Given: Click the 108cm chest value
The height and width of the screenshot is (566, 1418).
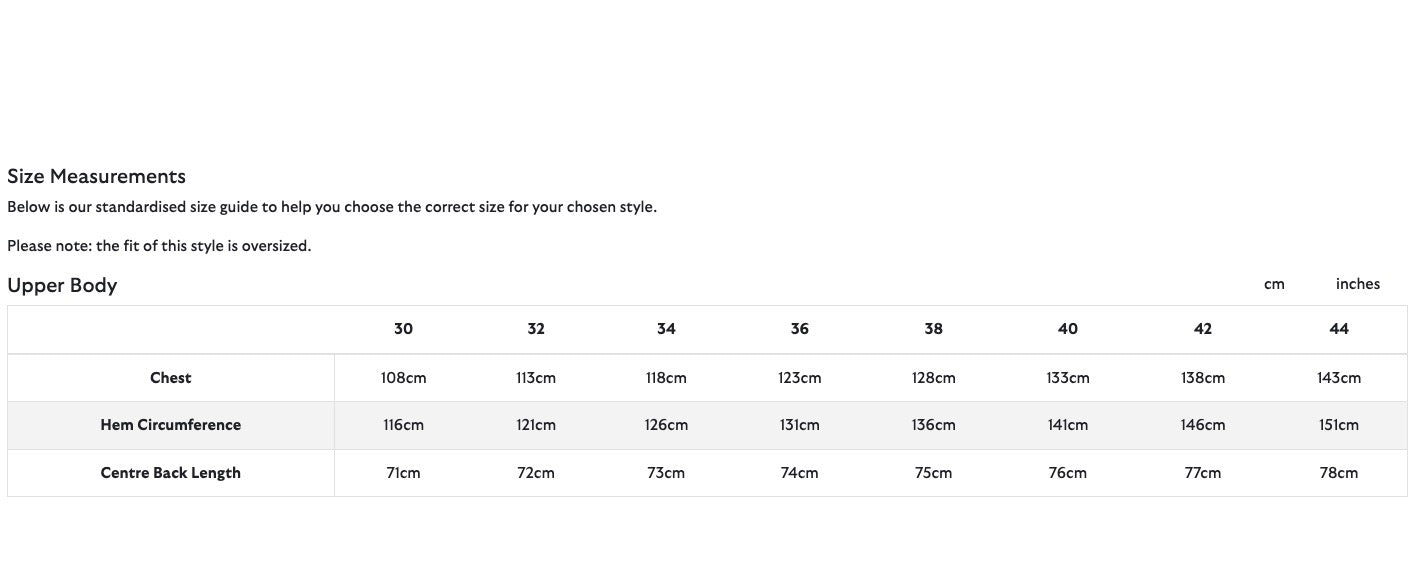Looking at the screenshot, I should 403,378.
